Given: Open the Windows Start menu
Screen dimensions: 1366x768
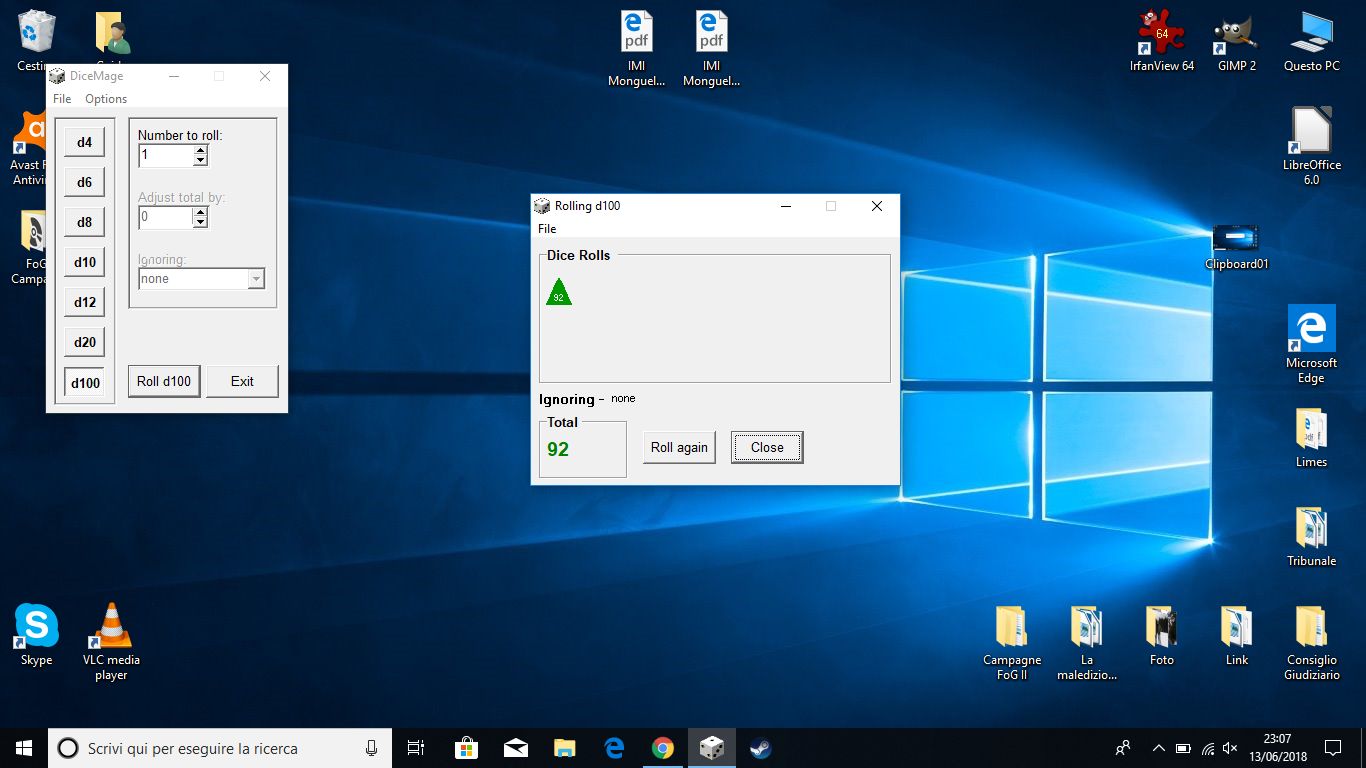Looking at the screenshot, I should point(24,748).
